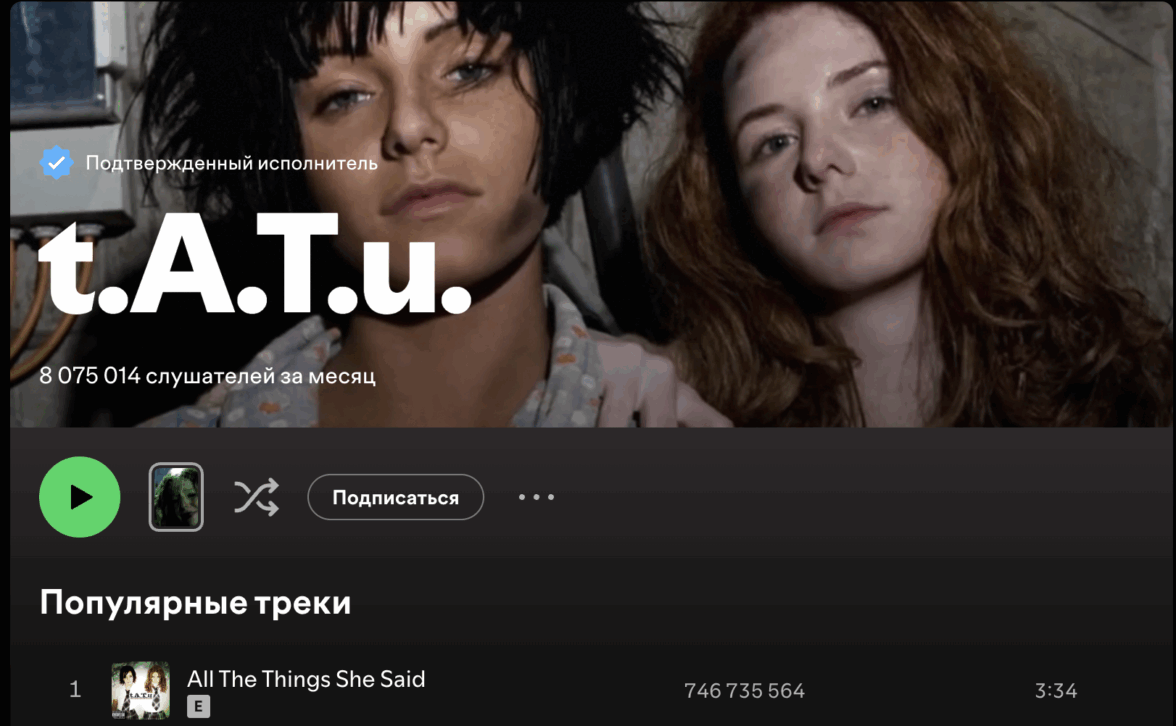
Task: Open the All The Things She Said title
Action: (306, 679)
